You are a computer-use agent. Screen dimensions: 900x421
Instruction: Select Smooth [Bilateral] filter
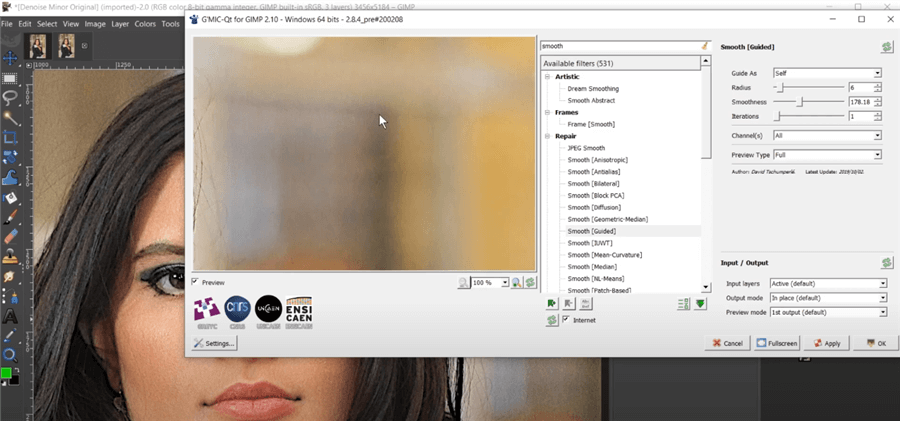pos(593,184)
